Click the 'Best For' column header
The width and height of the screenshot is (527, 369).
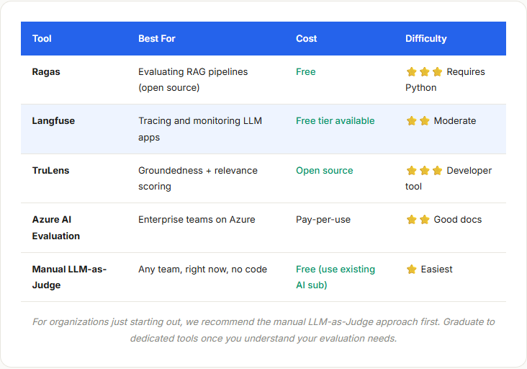coord(157,39)
